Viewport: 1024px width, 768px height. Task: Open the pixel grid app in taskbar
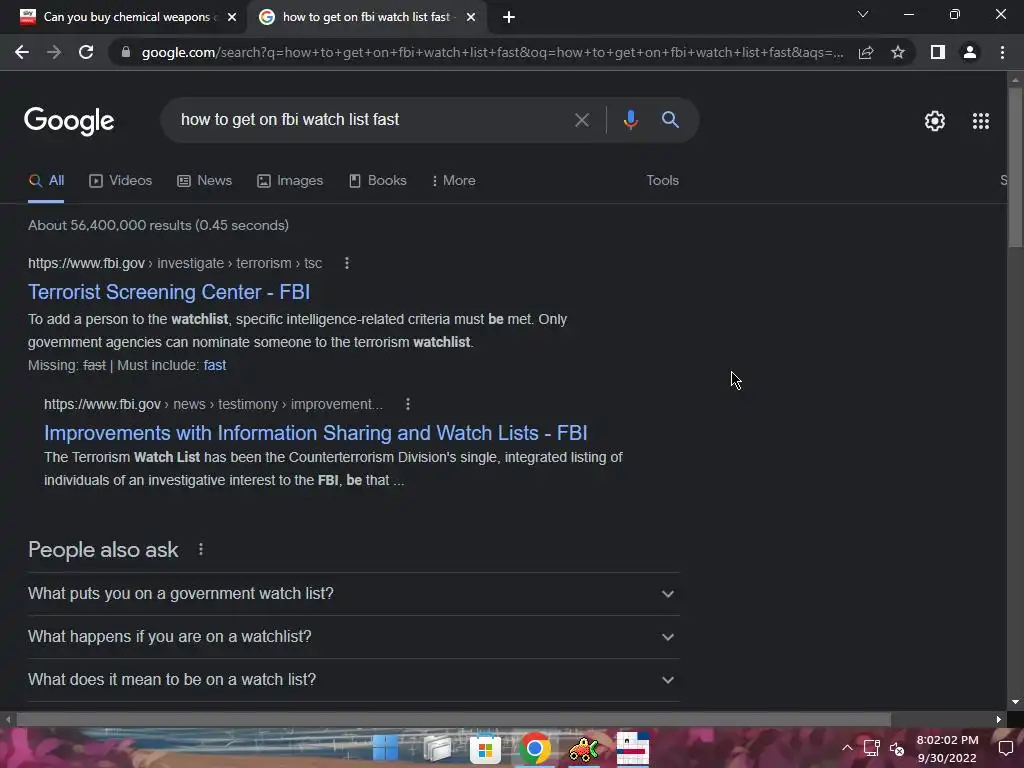633,748
